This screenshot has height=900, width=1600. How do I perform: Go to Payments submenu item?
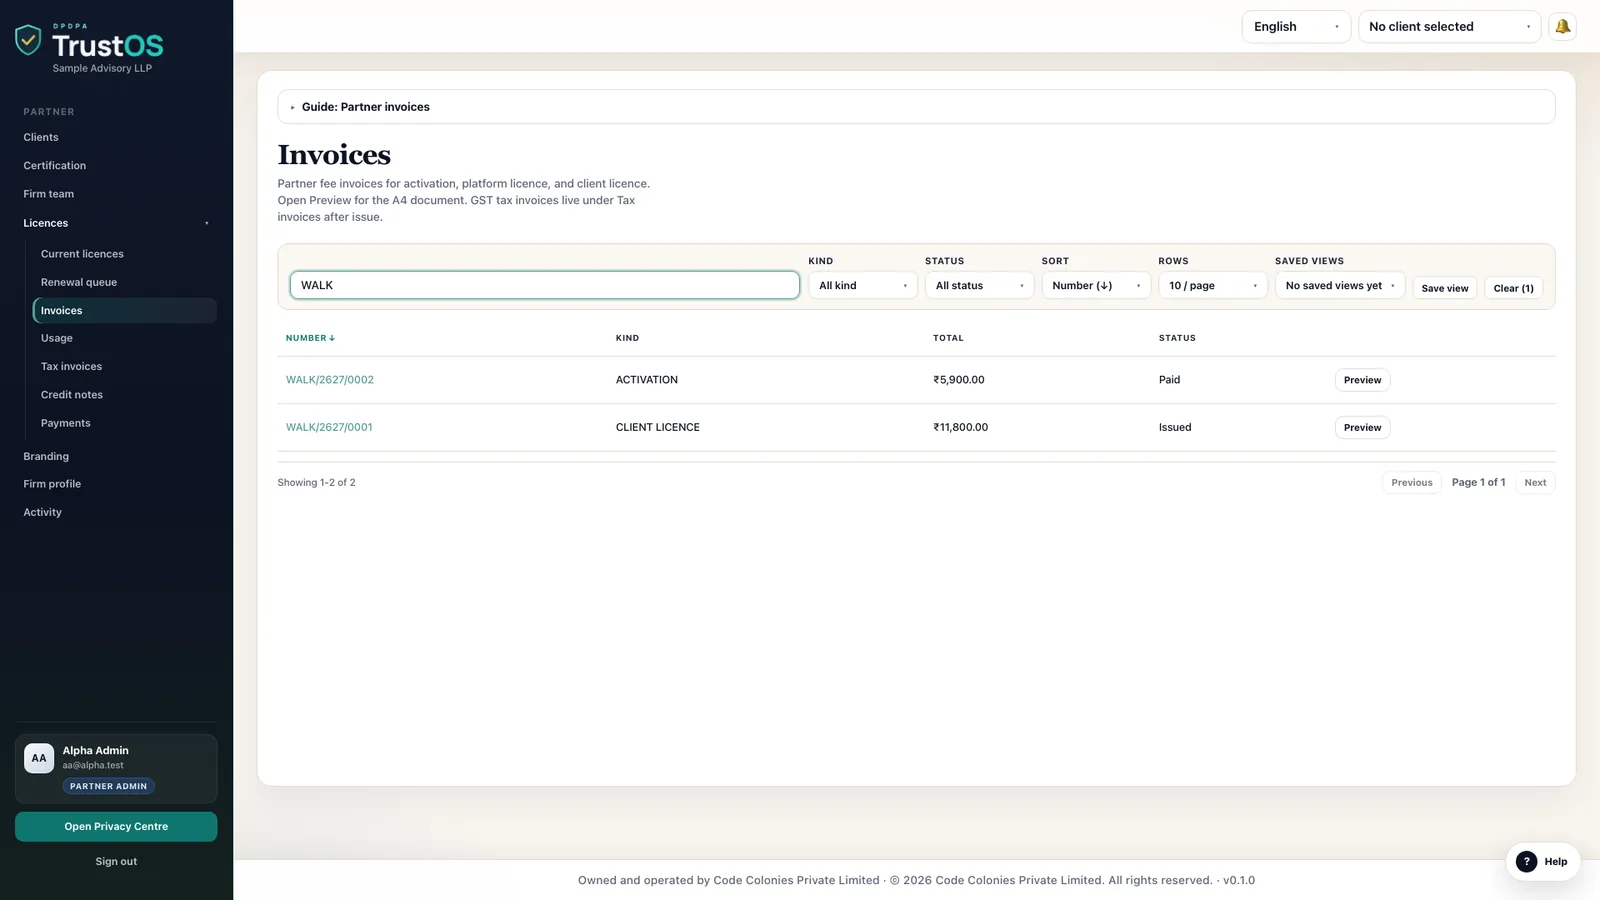pos(66,423)
